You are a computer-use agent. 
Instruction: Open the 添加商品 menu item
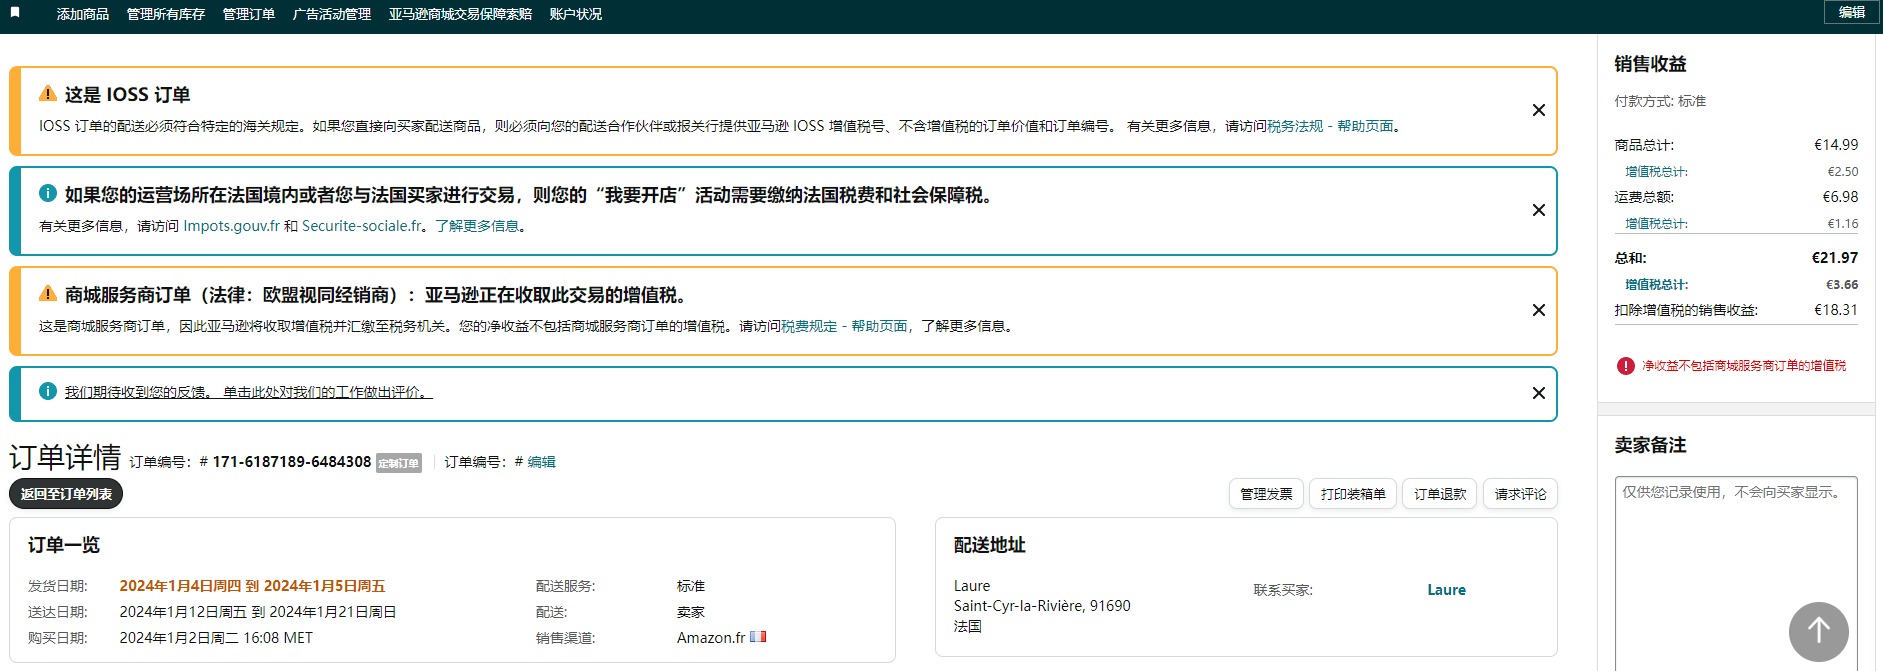click(82, 14)
